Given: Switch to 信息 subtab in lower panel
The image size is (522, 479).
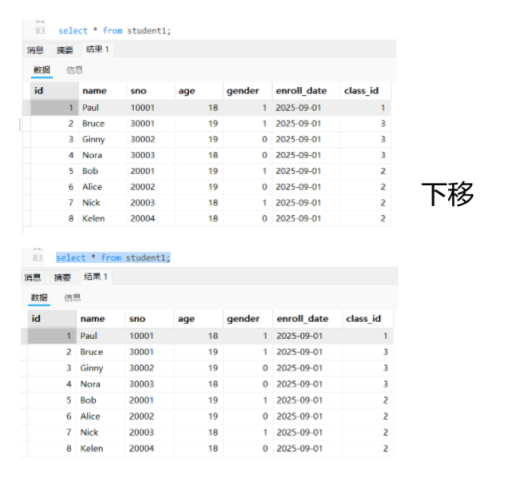Looking at the screenshot, I should click(x=72, y=297).
